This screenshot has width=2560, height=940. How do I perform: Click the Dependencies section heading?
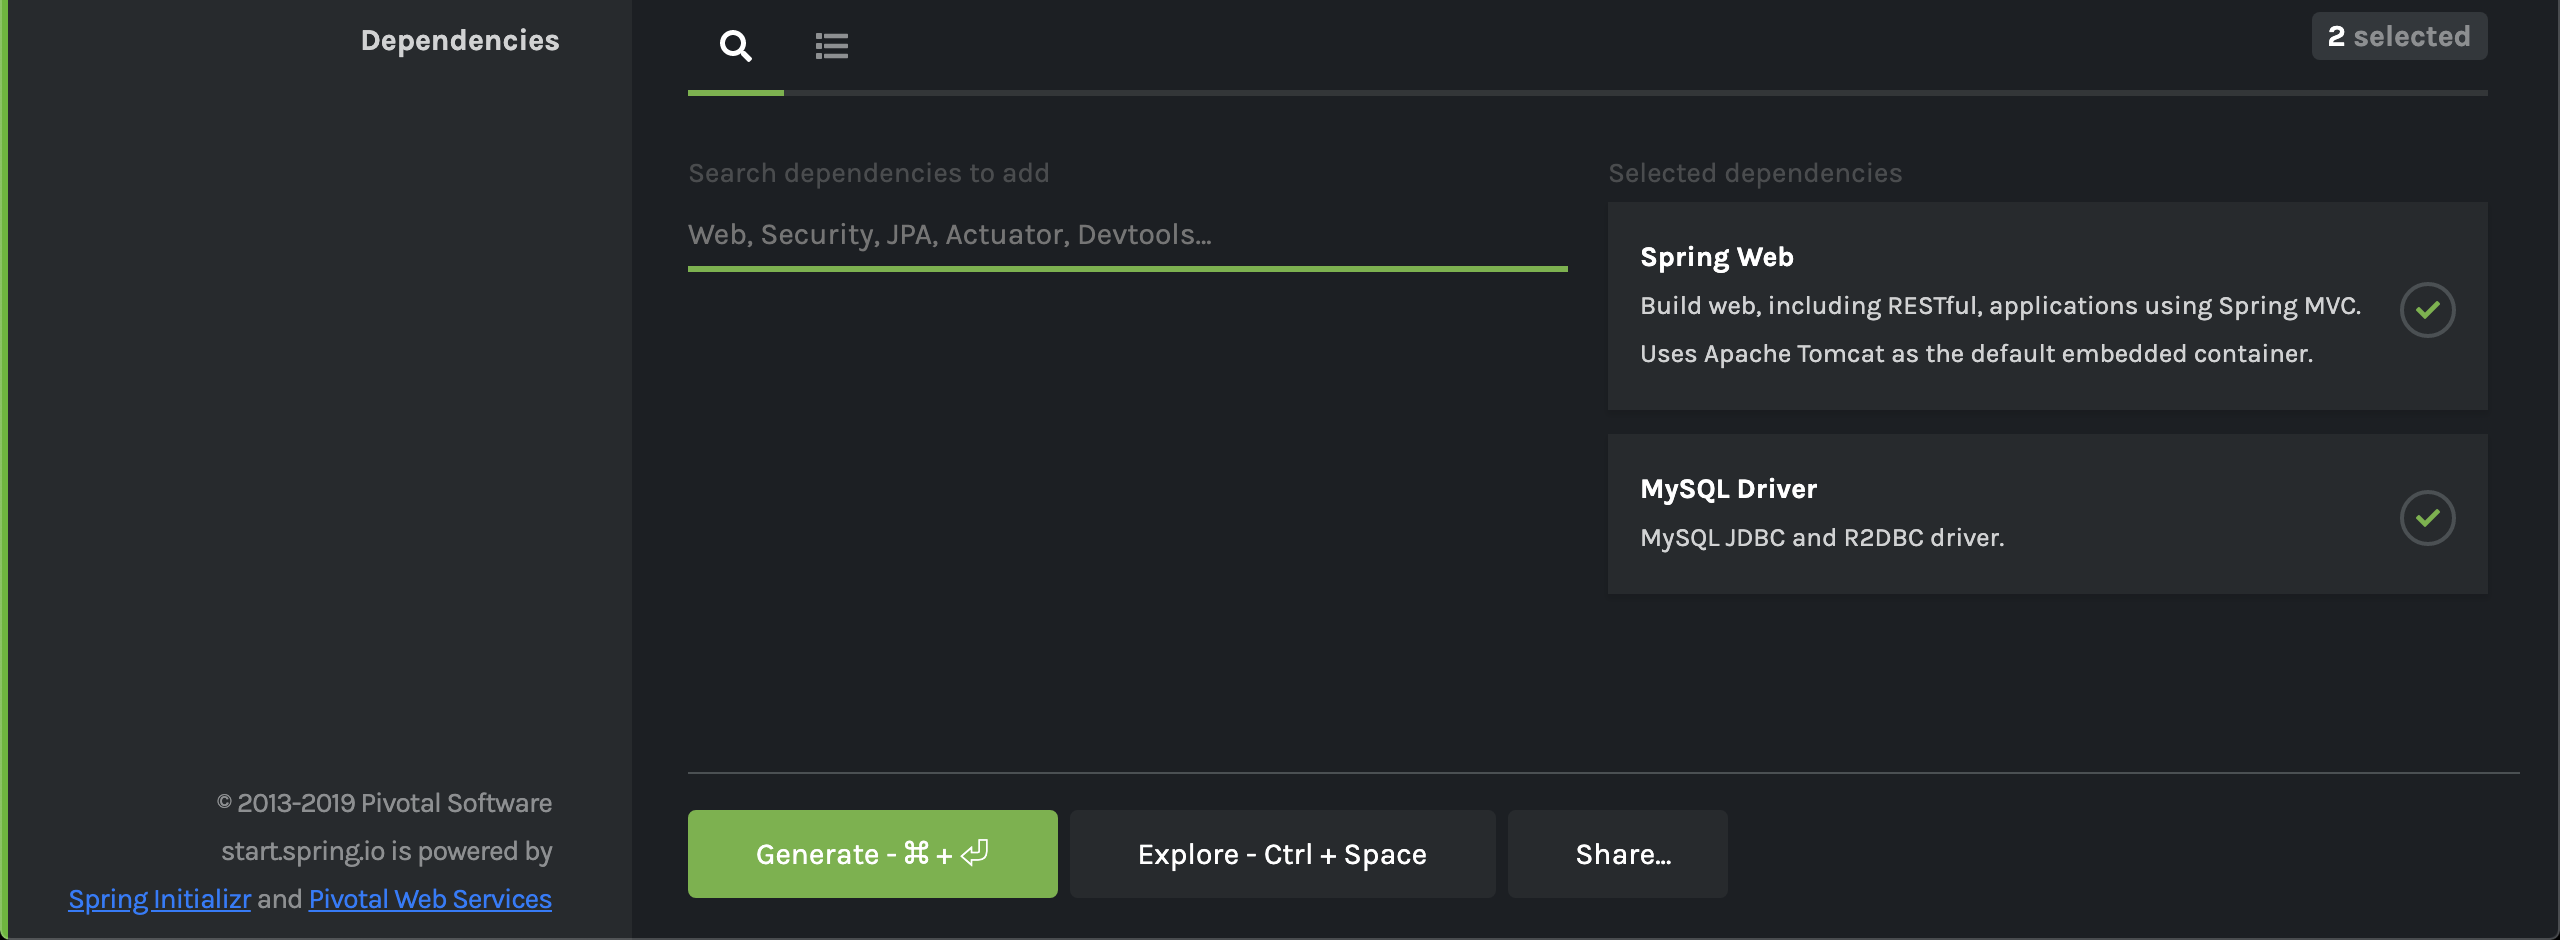point(460,40)
